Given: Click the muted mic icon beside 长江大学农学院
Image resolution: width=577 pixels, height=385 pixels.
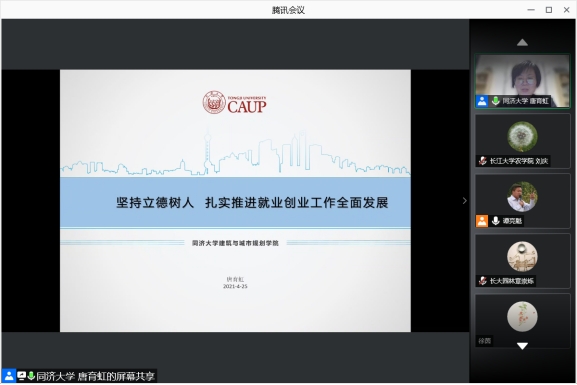Looking at the screenshot, I should (x=483, y=161).
